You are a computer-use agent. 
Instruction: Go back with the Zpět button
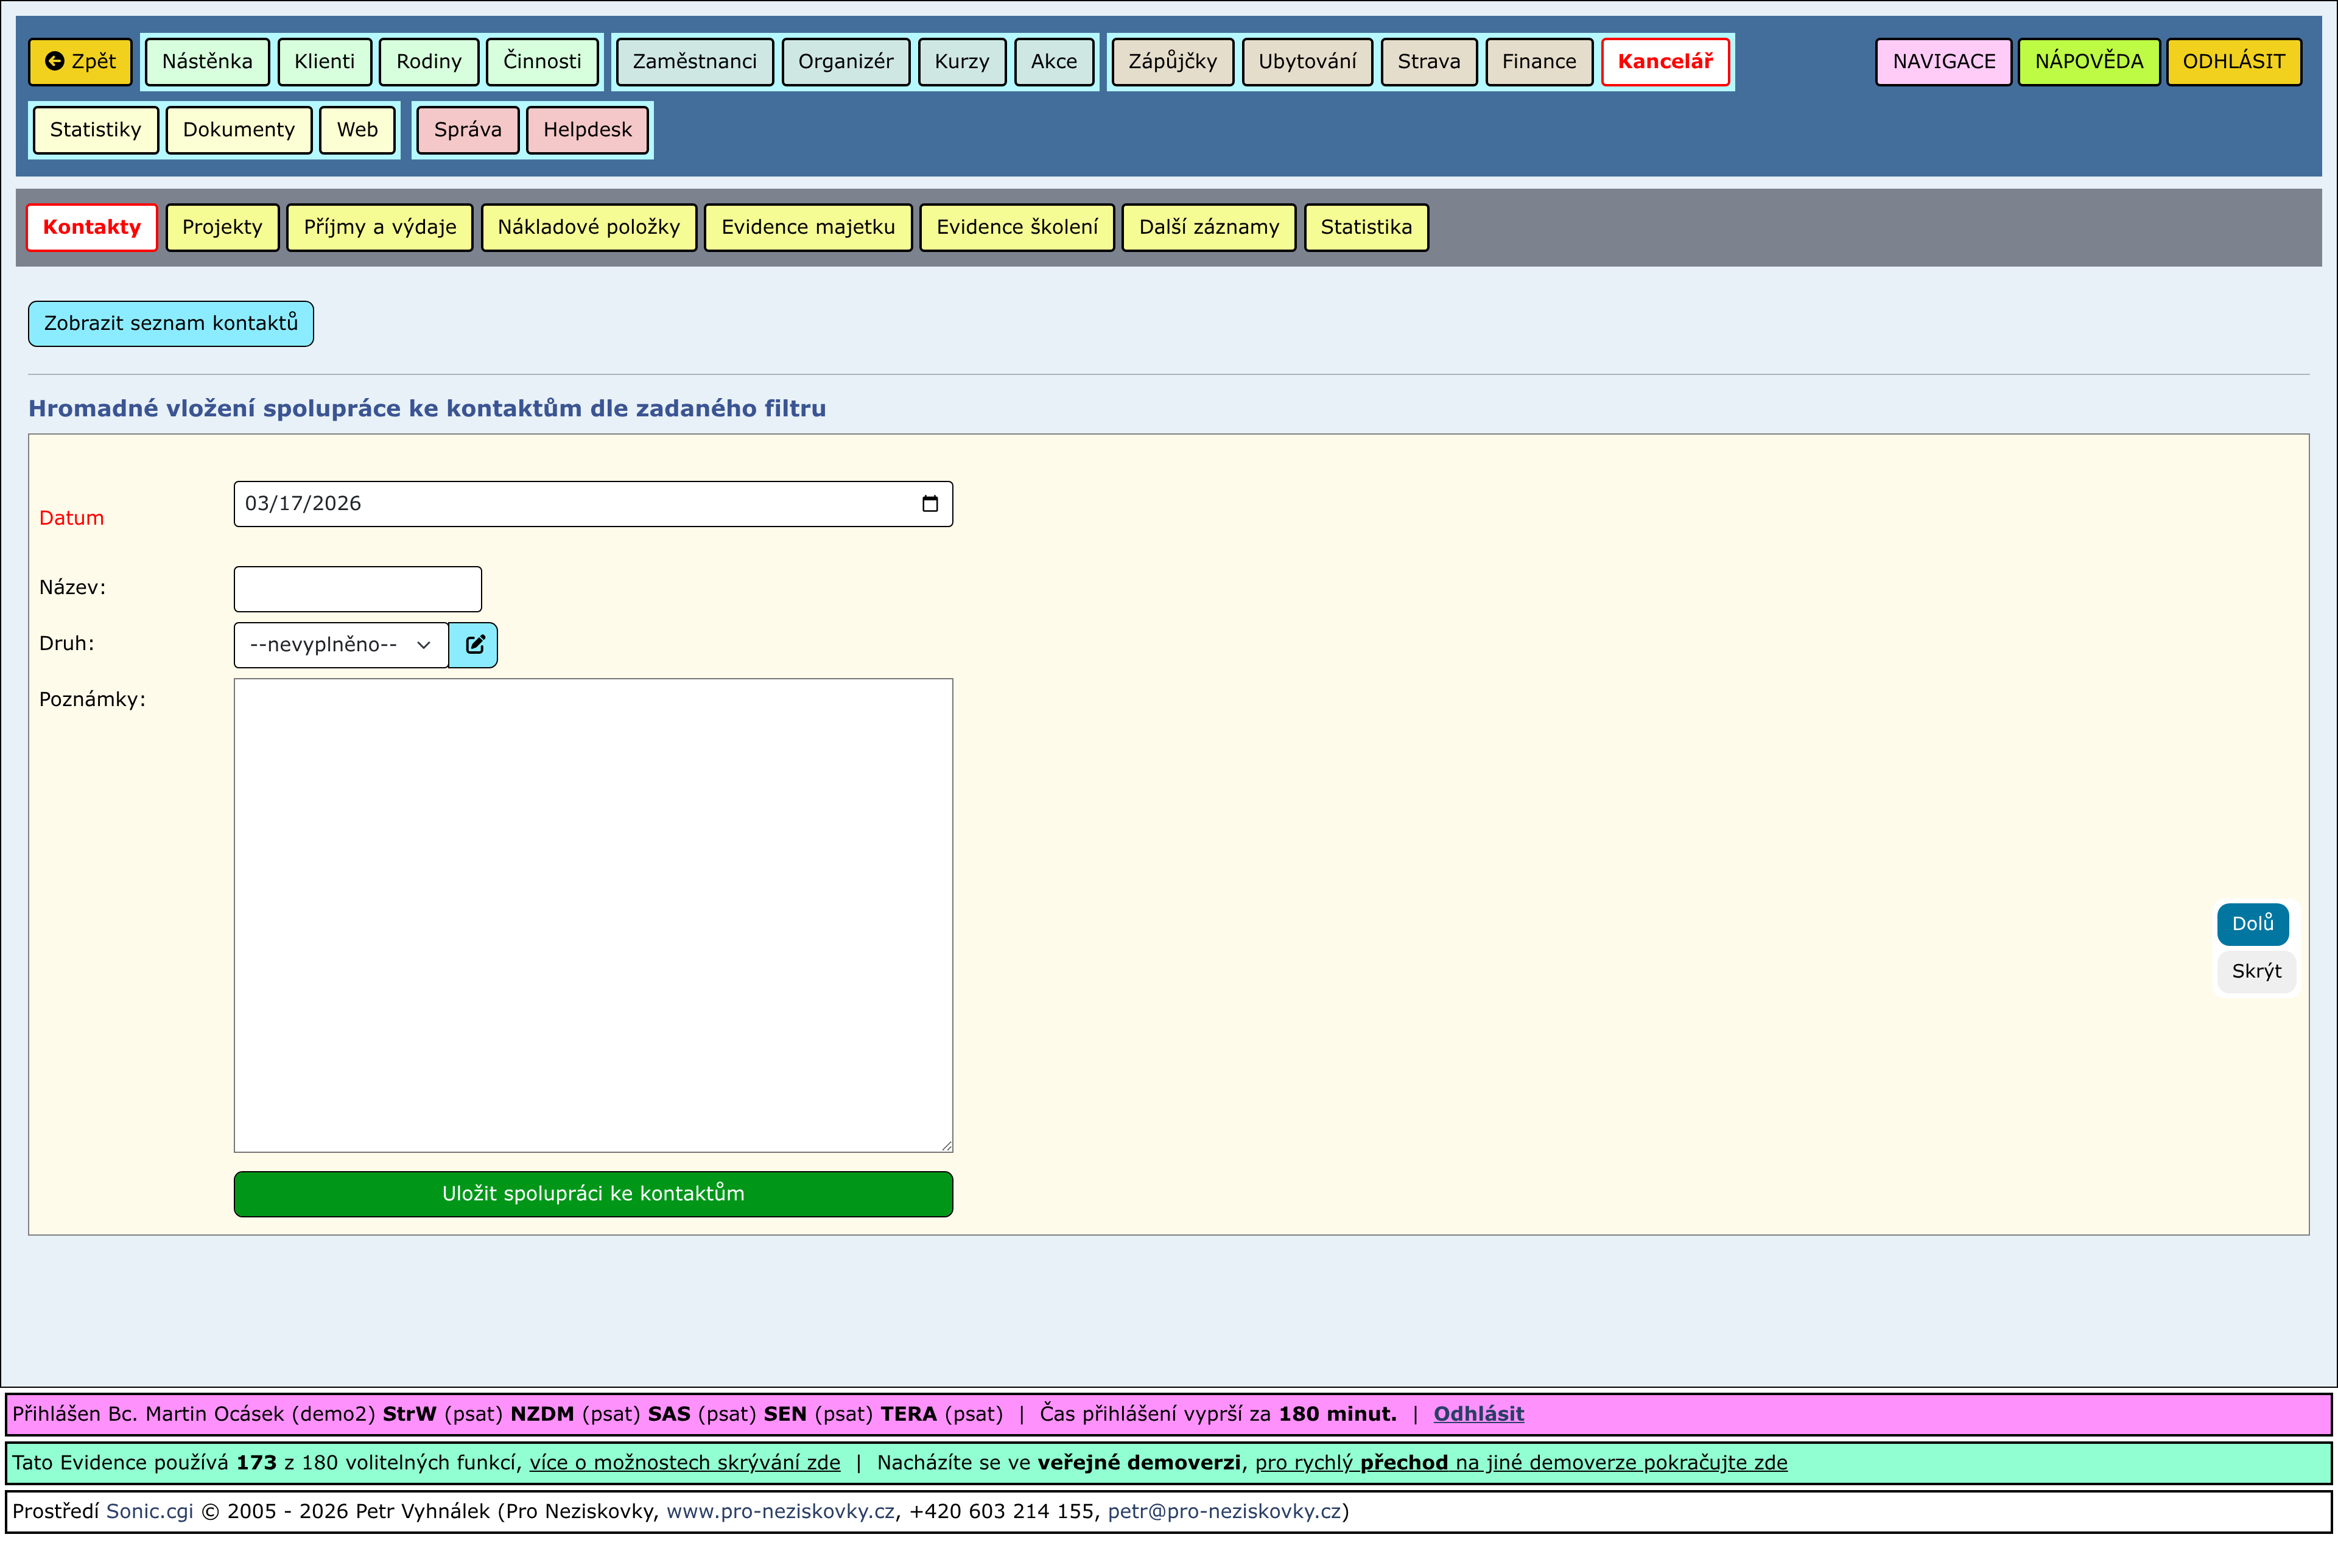(x=81, y=62)
